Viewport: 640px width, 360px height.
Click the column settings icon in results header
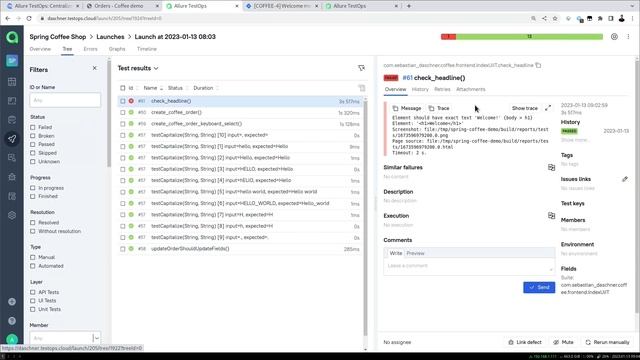362,88
